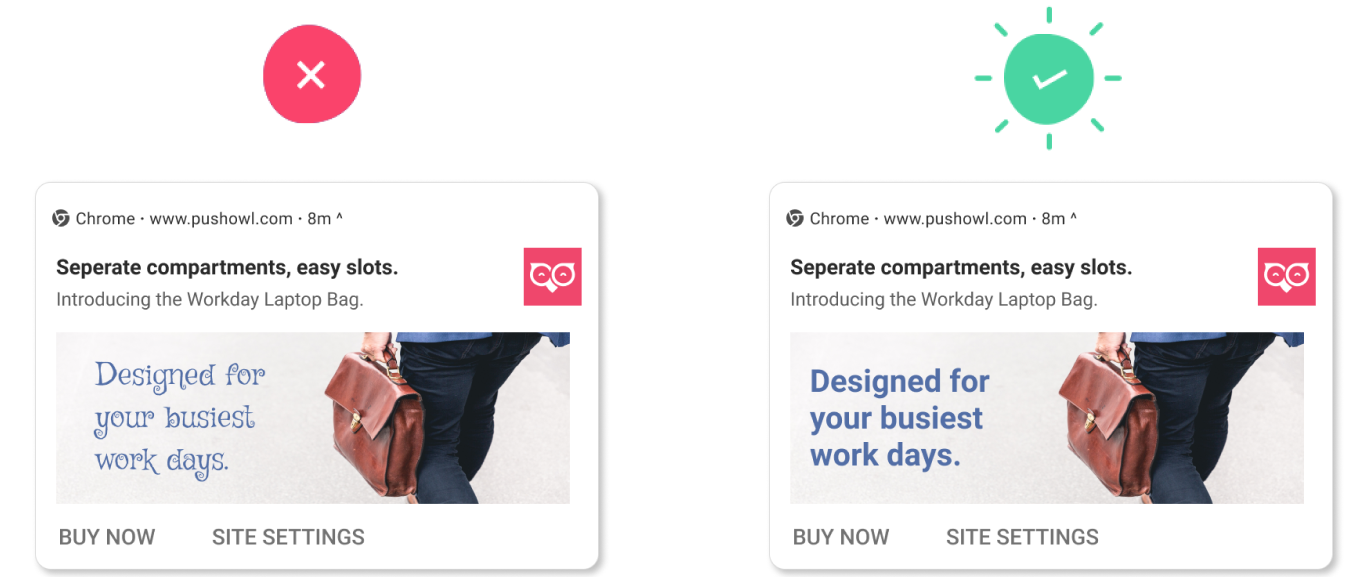
Task: Expand the right notification via its caret symbol
Action: (x=1074, y=218)
